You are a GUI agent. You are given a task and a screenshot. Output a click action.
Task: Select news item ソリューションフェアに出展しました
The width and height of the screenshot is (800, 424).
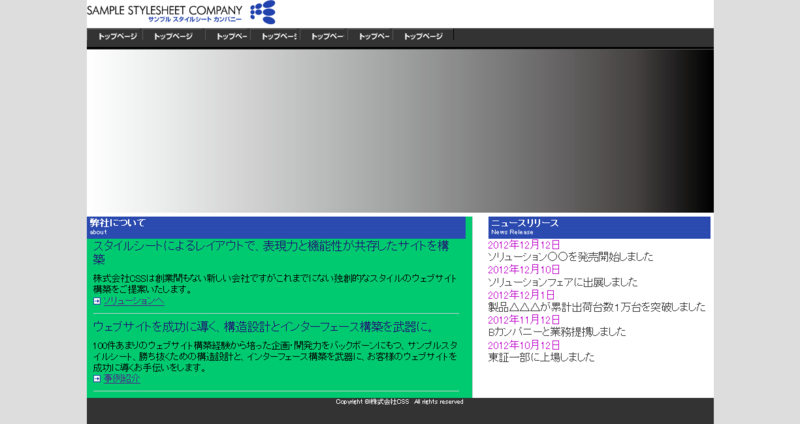pyautogui.click(x=563, y=282)
